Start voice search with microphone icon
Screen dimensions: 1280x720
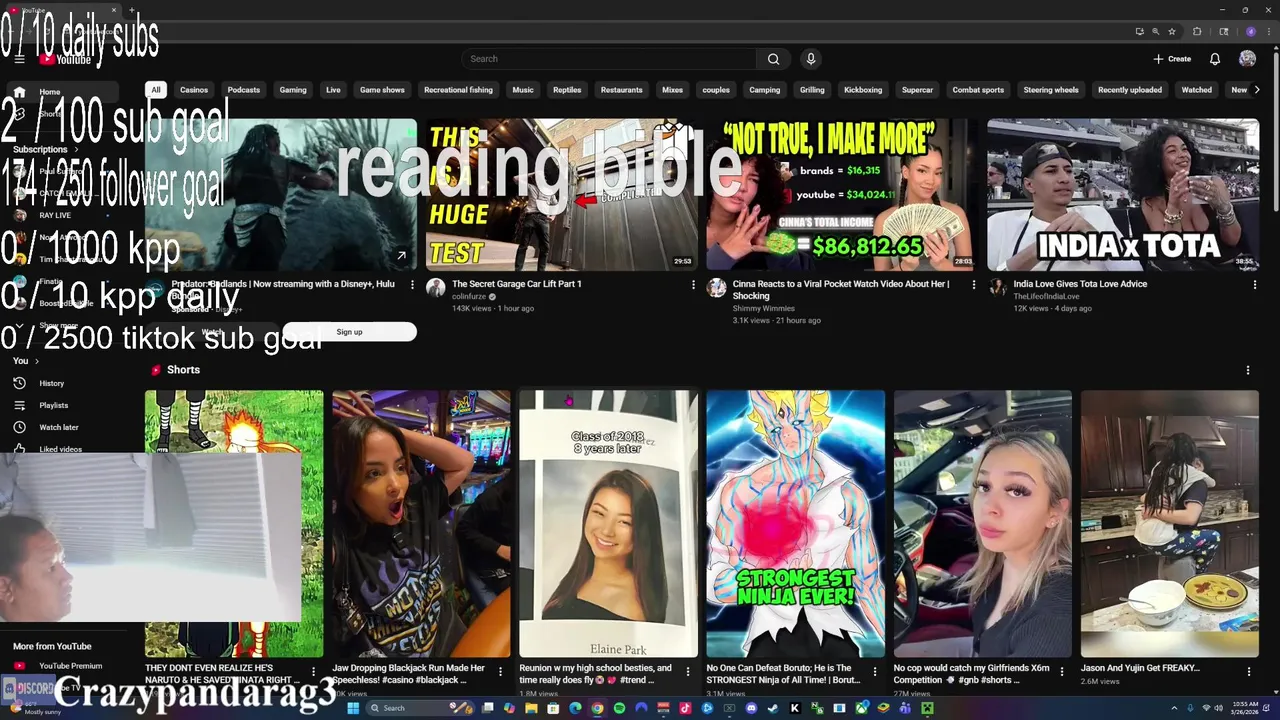pyautogui.click(x=811, y=59)
